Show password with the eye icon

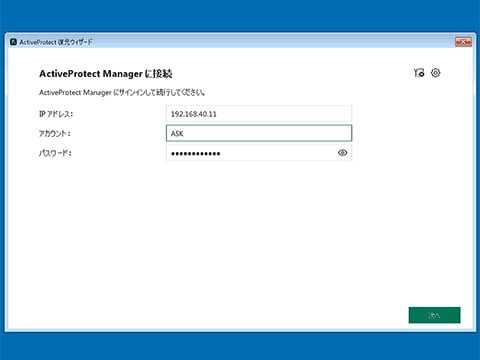click(342, 153)
